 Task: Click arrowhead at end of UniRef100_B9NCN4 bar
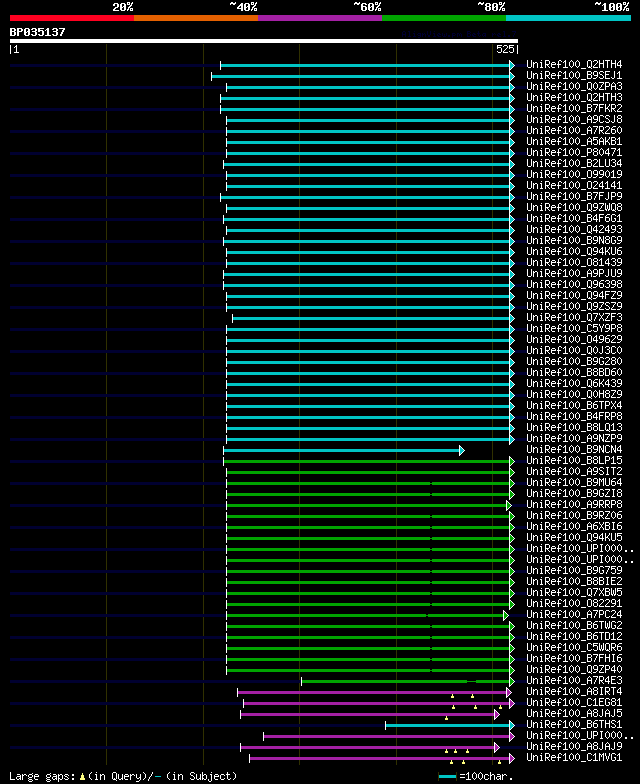tap(462, 450)
